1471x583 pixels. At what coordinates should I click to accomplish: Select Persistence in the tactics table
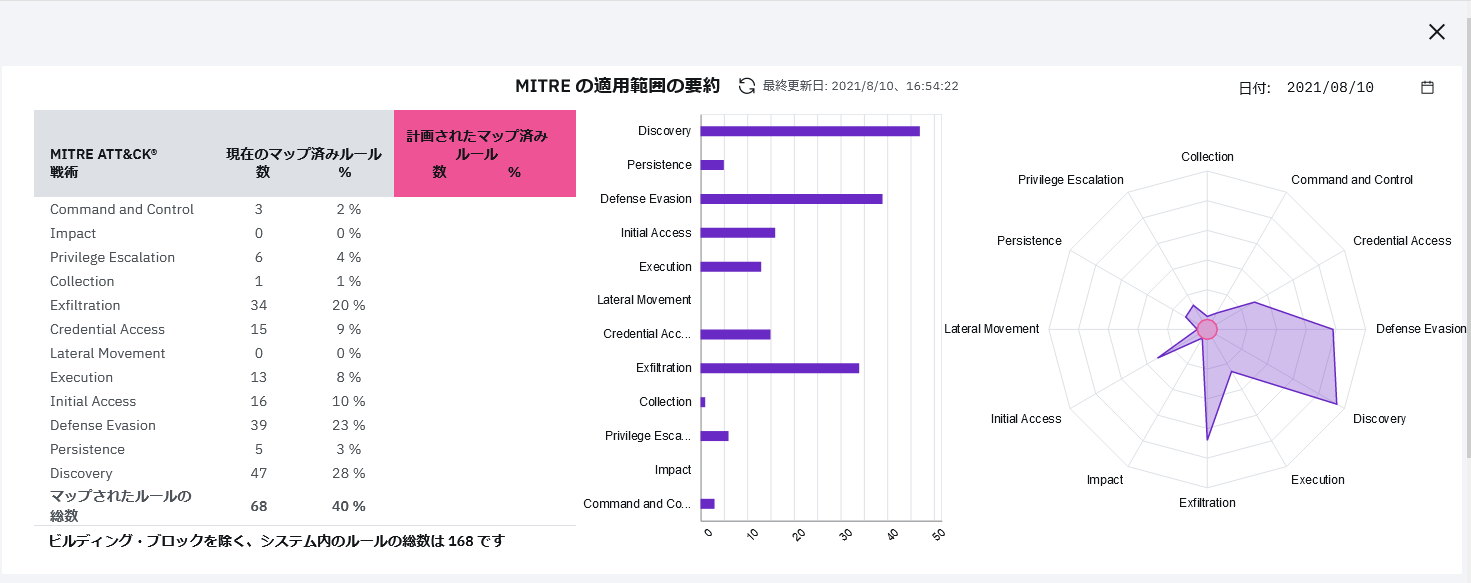[87, 449]
